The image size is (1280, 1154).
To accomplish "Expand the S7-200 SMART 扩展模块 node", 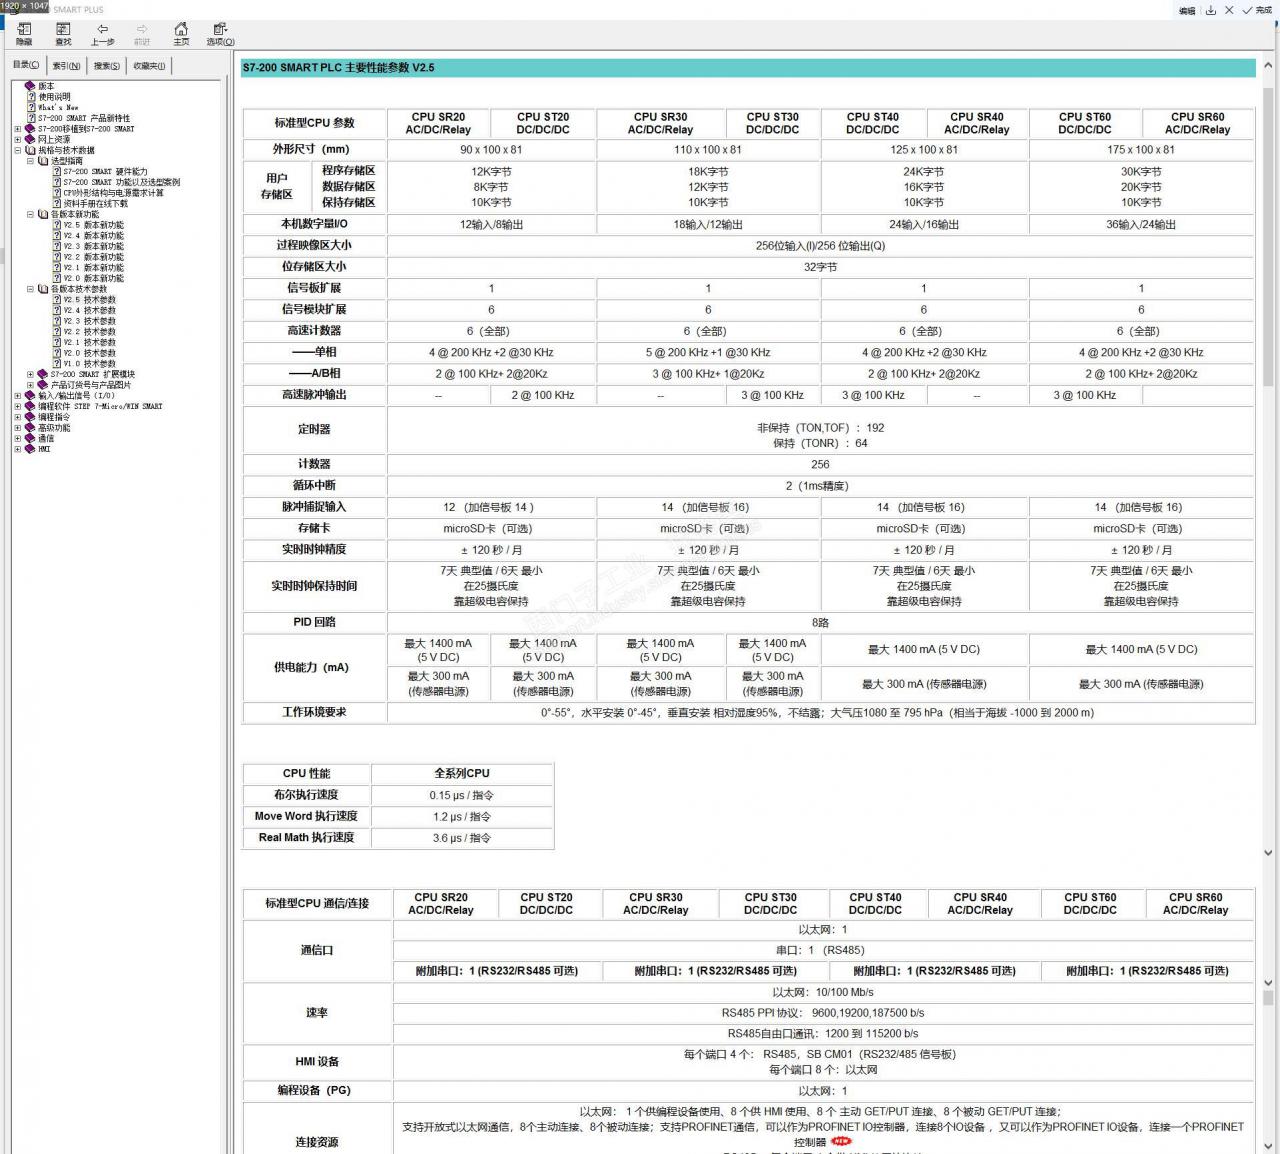I will pos(30,374).
